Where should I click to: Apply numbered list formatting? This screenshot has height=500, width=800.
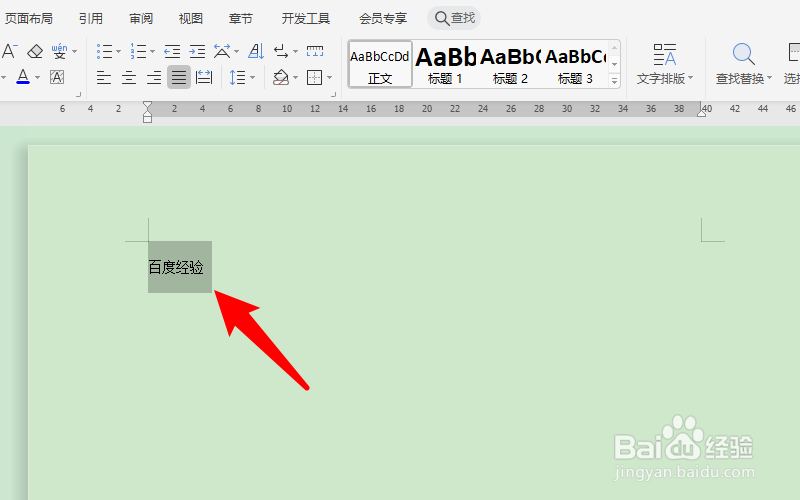138,51
